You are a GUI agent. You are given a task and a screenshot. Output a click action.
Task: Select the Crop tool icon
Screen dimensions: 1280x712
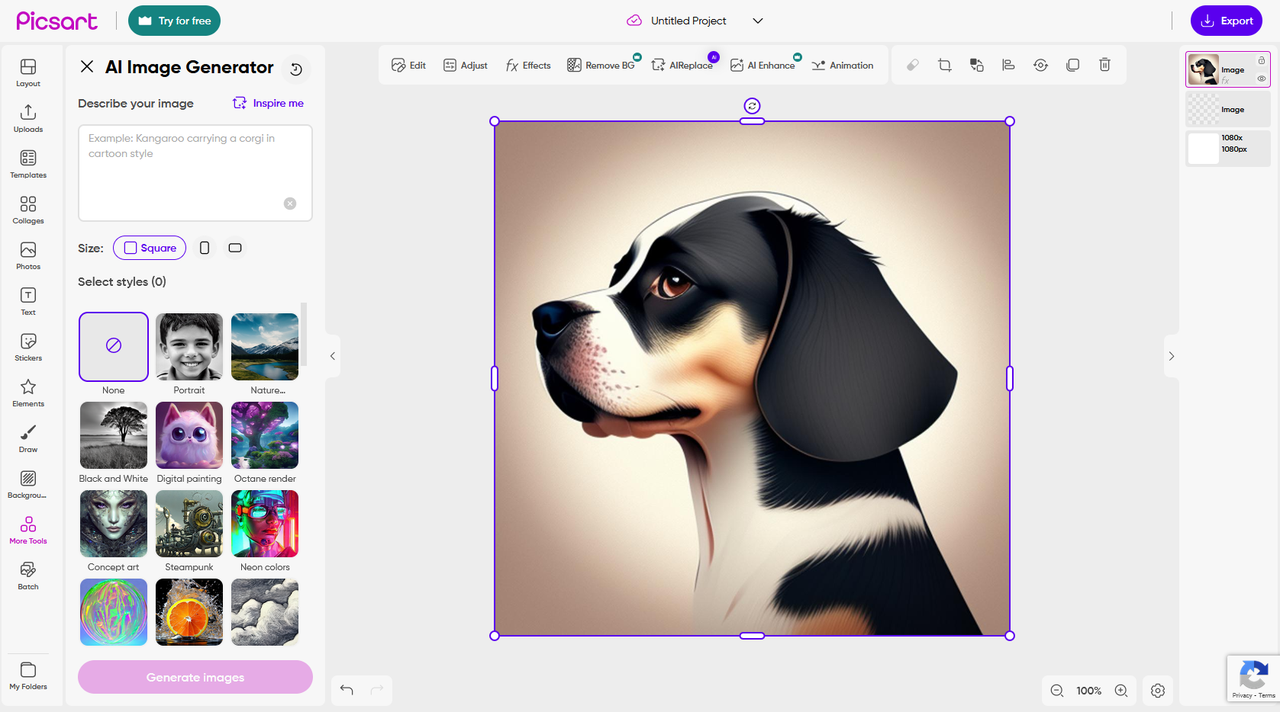coord(944,65)
